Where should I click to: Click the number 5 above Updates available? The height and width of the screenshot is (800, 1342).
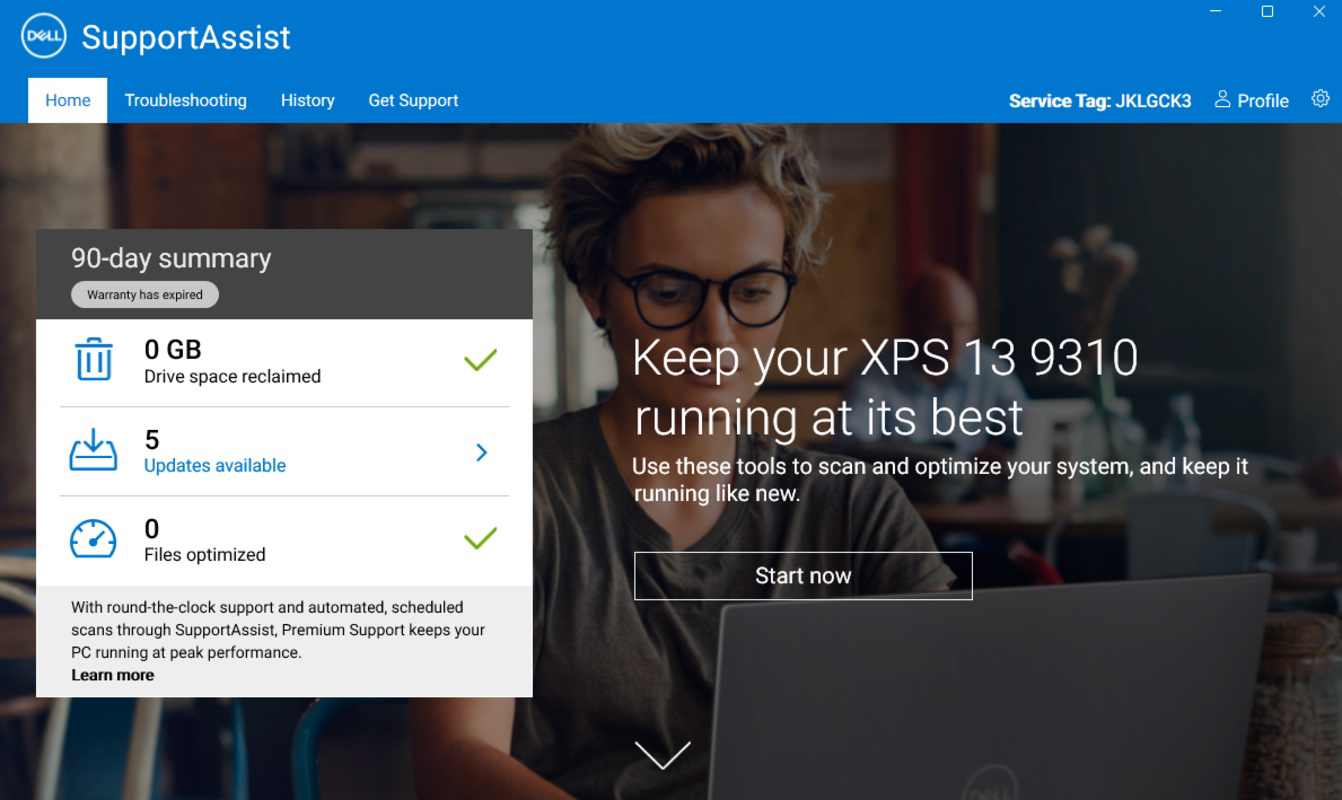pyautogui.click(x=152, y=440)
